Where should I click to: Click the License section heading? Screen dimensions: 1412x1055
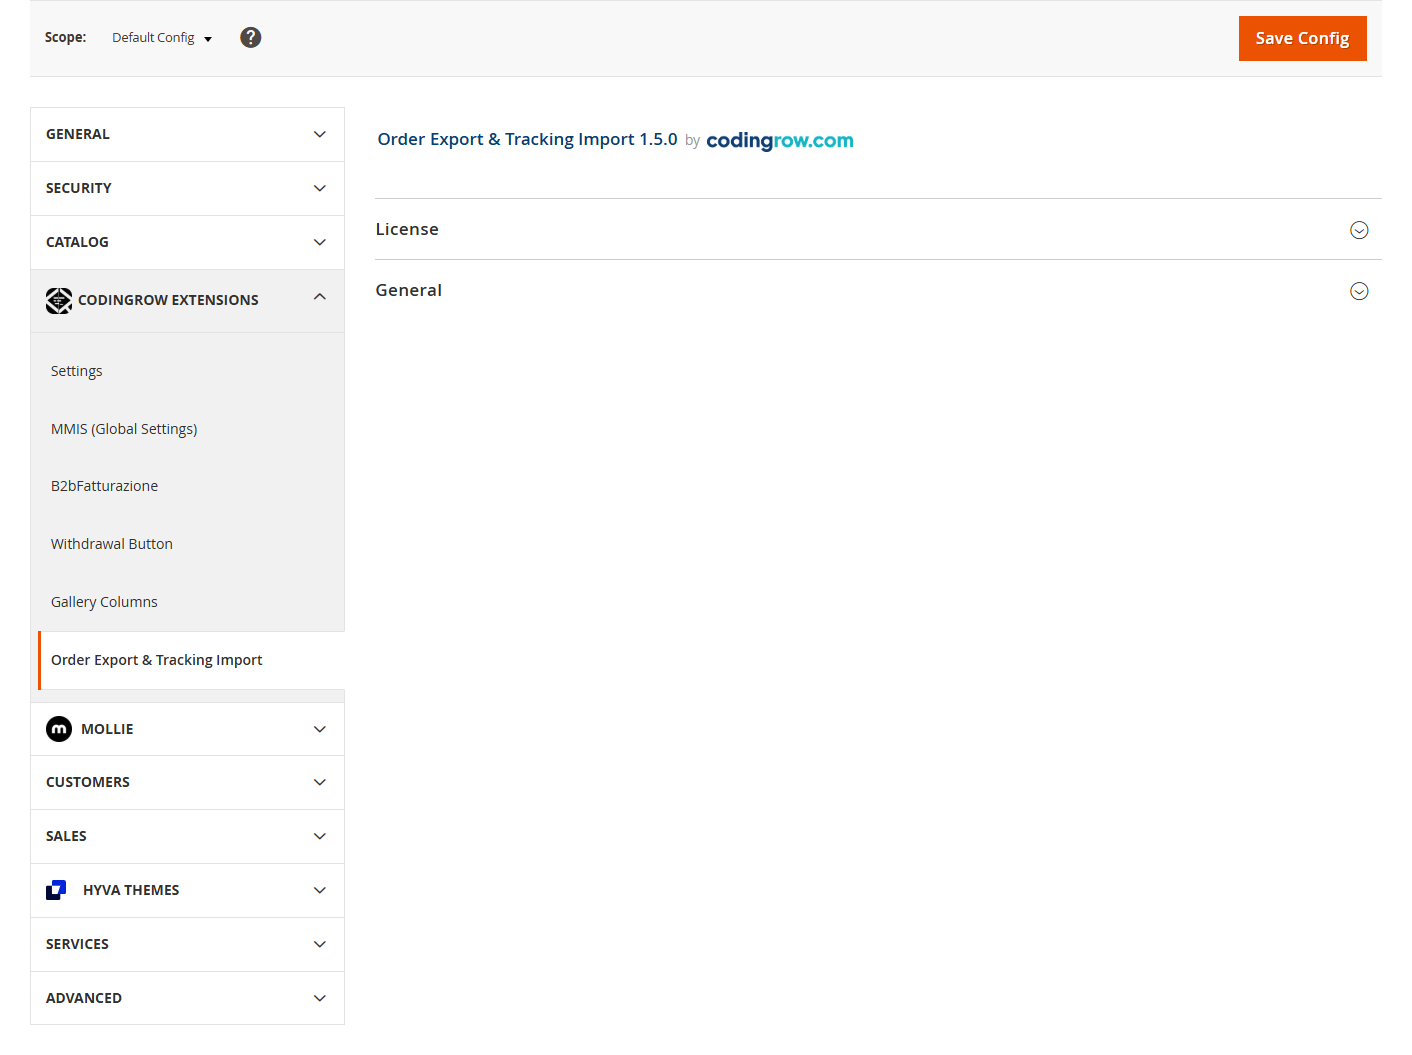click(407, 229)
